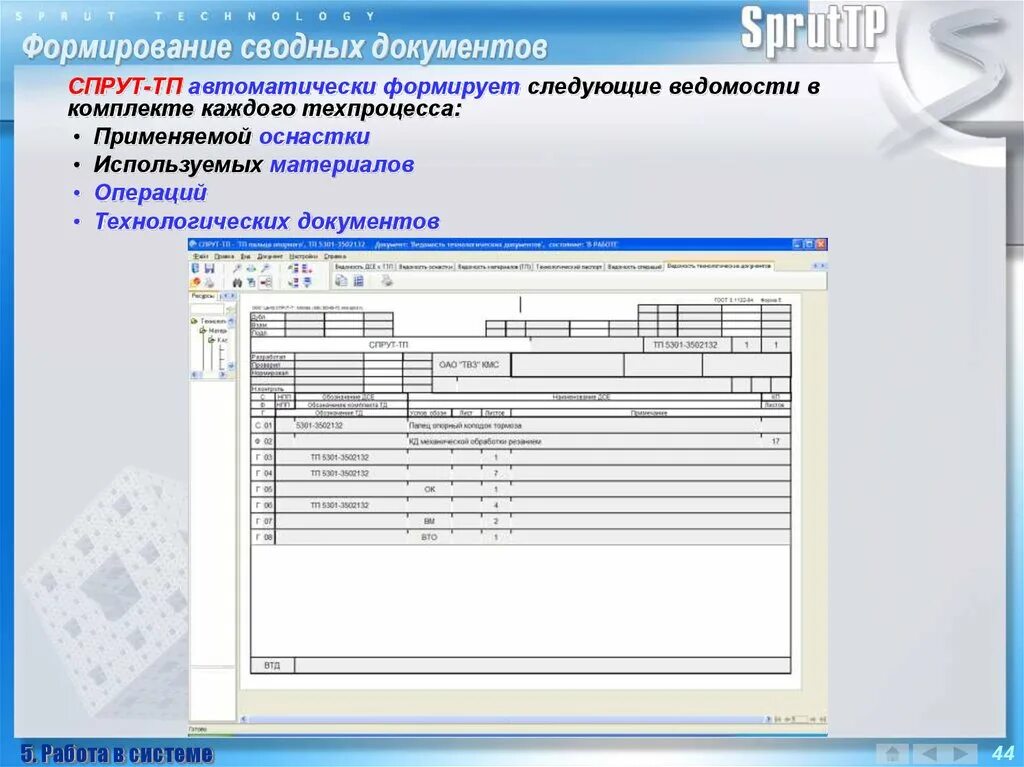1024x767 pixels.
Task: Click text Палец опорный колодок тормоза
Action: (465, 425)
